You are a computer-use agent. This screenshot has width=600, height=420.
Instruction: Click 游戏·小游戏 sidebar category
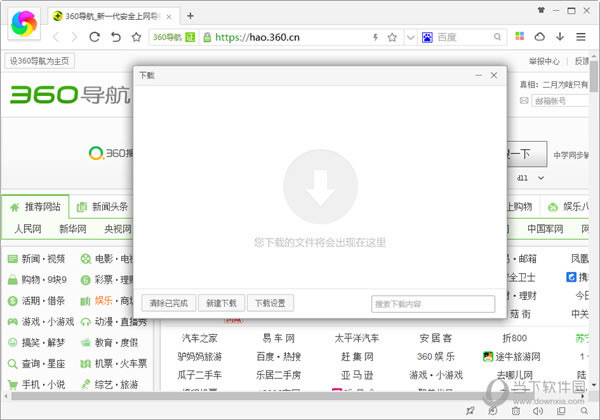click(x=41, y=322)
